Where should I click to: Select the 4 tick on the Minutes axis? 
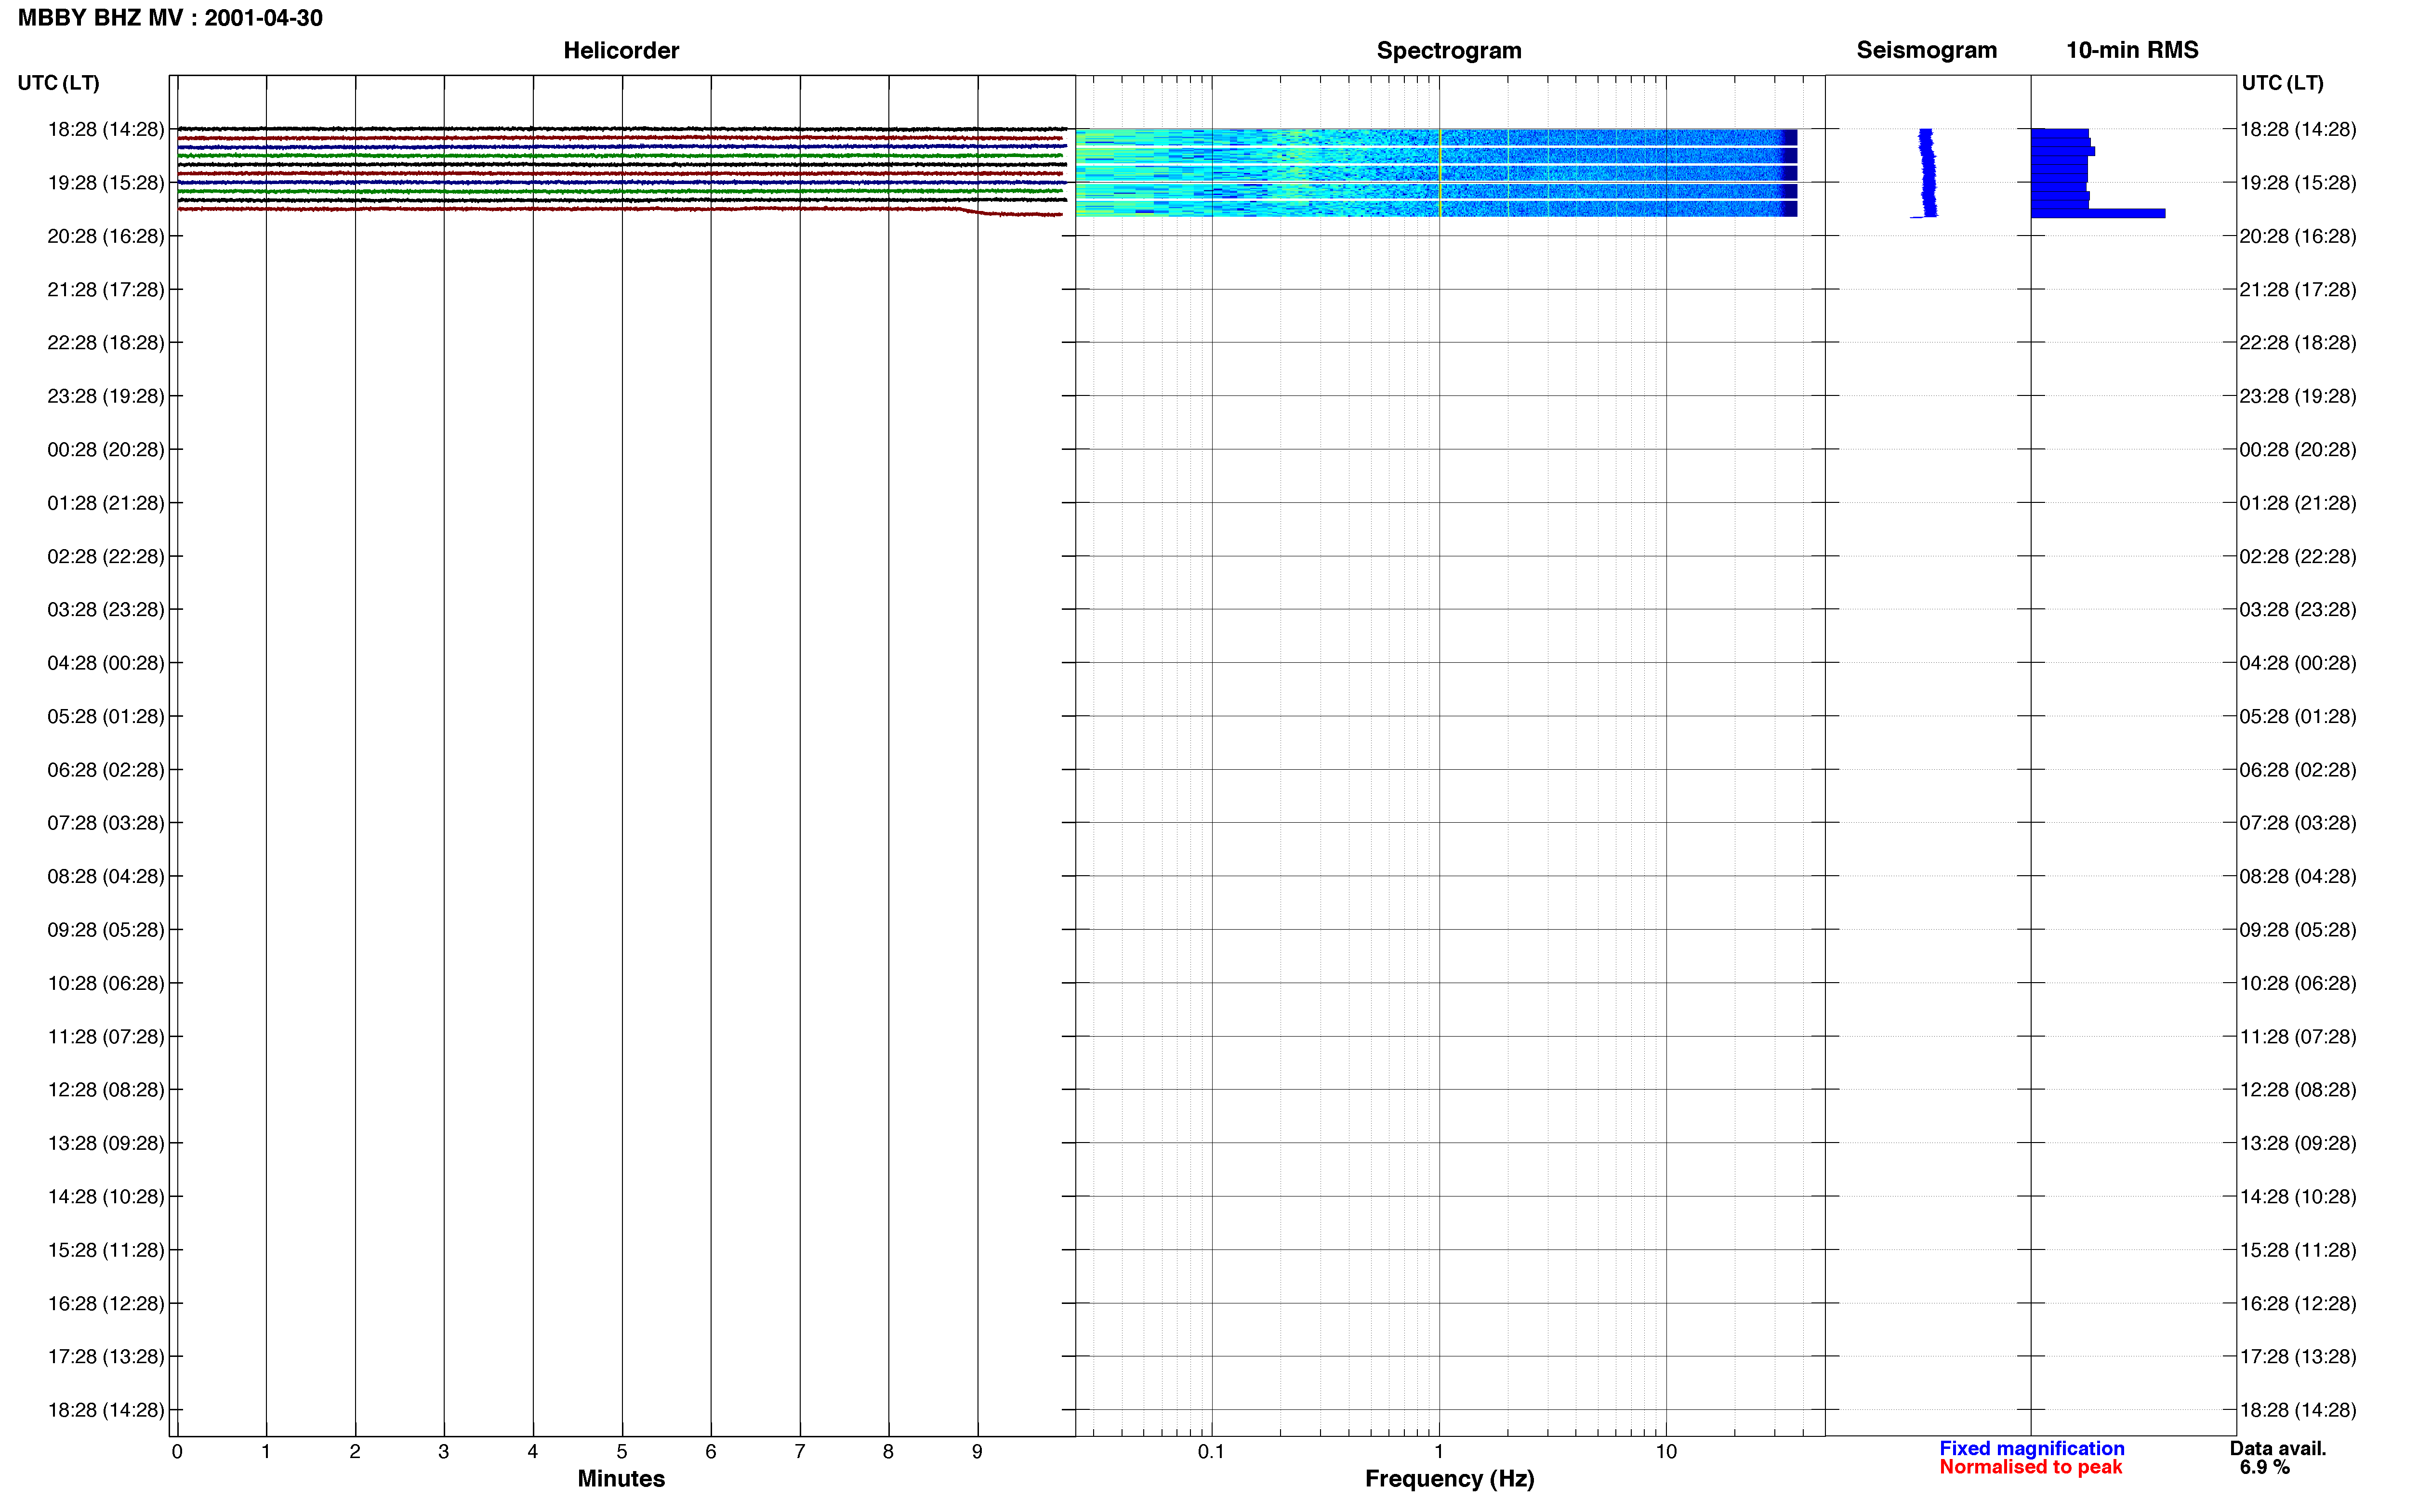tap(533, 1451)
